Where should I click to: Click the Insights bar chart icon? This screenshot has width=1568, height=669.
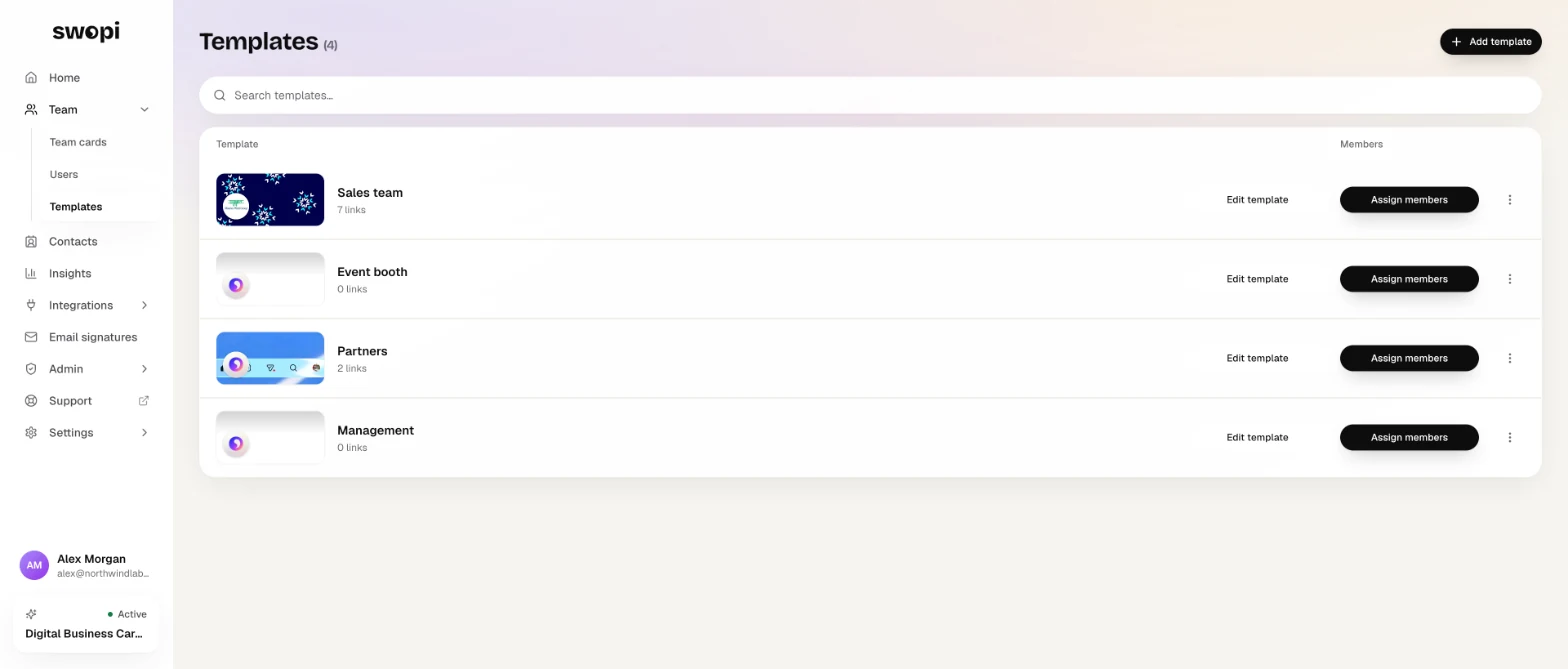(31, 273)
